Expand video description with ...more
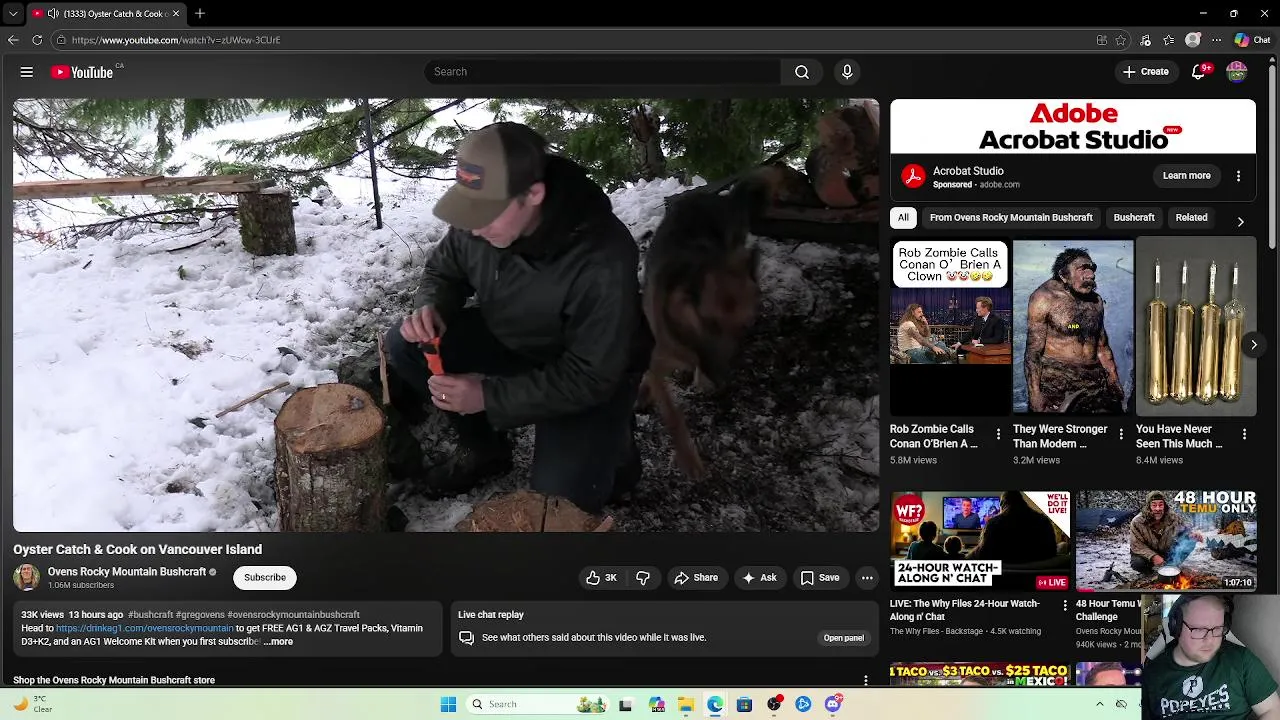This screenshot has width=1280, height=720. pyautogui.click(x=278, y=642)
